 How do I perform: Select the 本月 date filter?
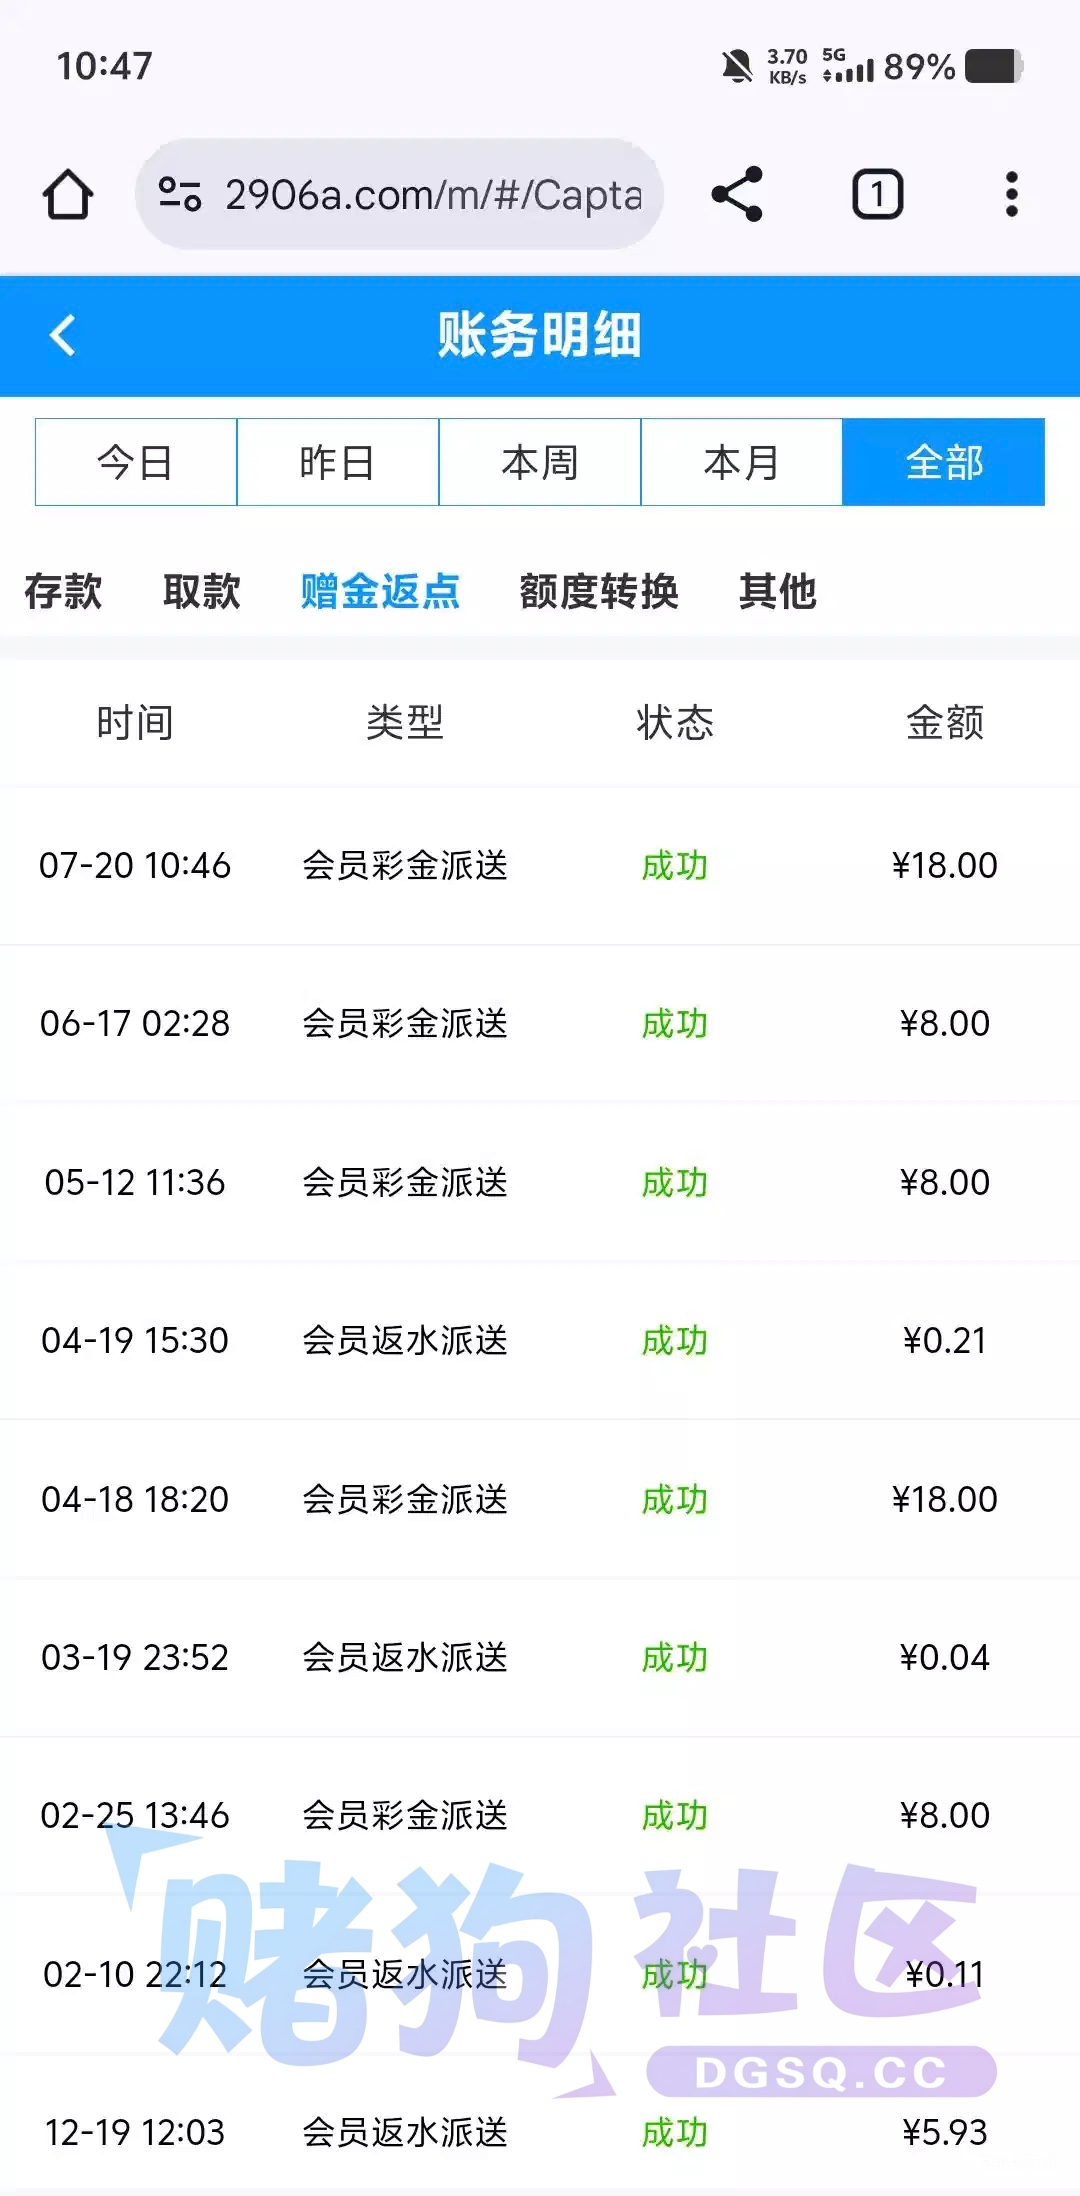742,462
